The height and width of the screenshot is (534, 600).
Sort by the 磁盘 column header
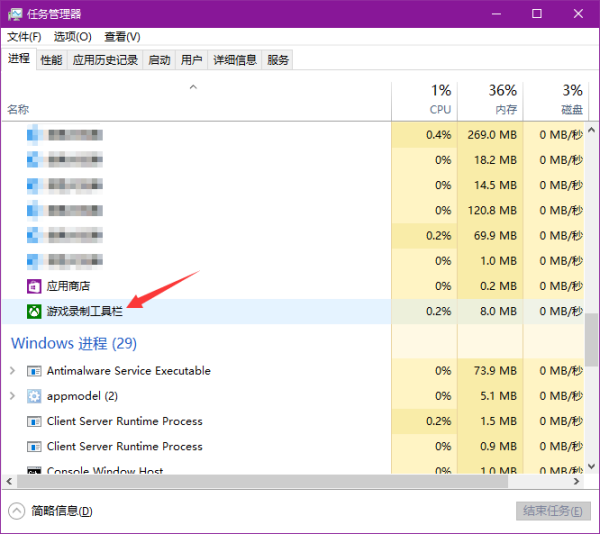(x=554, y=101)
